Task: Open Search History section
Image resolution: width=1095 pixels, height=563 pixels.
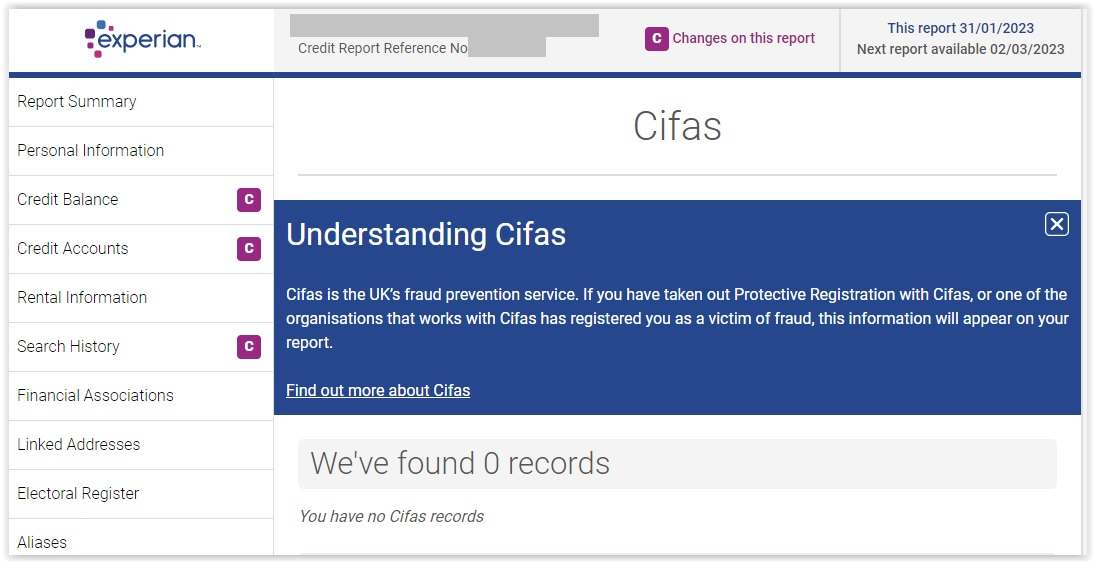Action: point(141,346)
